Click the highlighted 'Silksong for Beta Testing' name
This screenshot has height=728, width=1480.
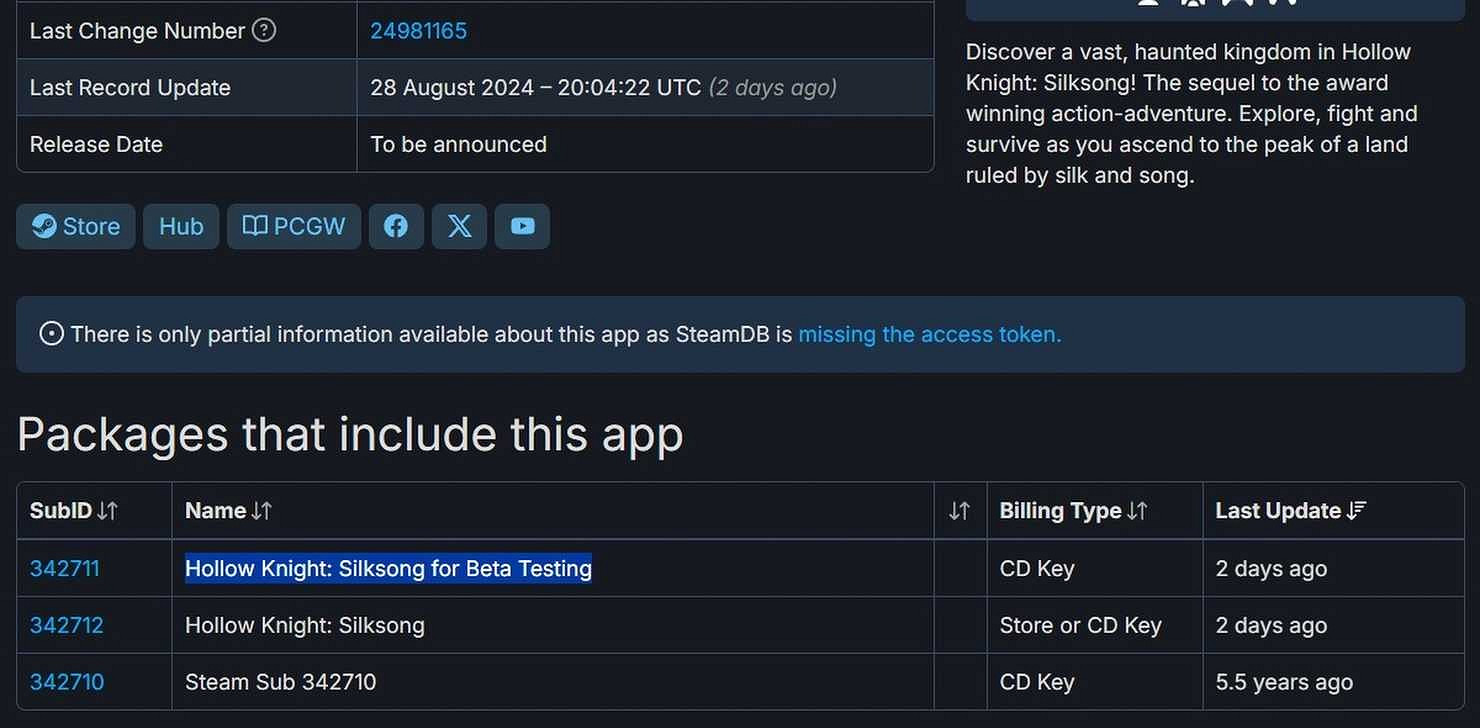click(x=388, y=569)
